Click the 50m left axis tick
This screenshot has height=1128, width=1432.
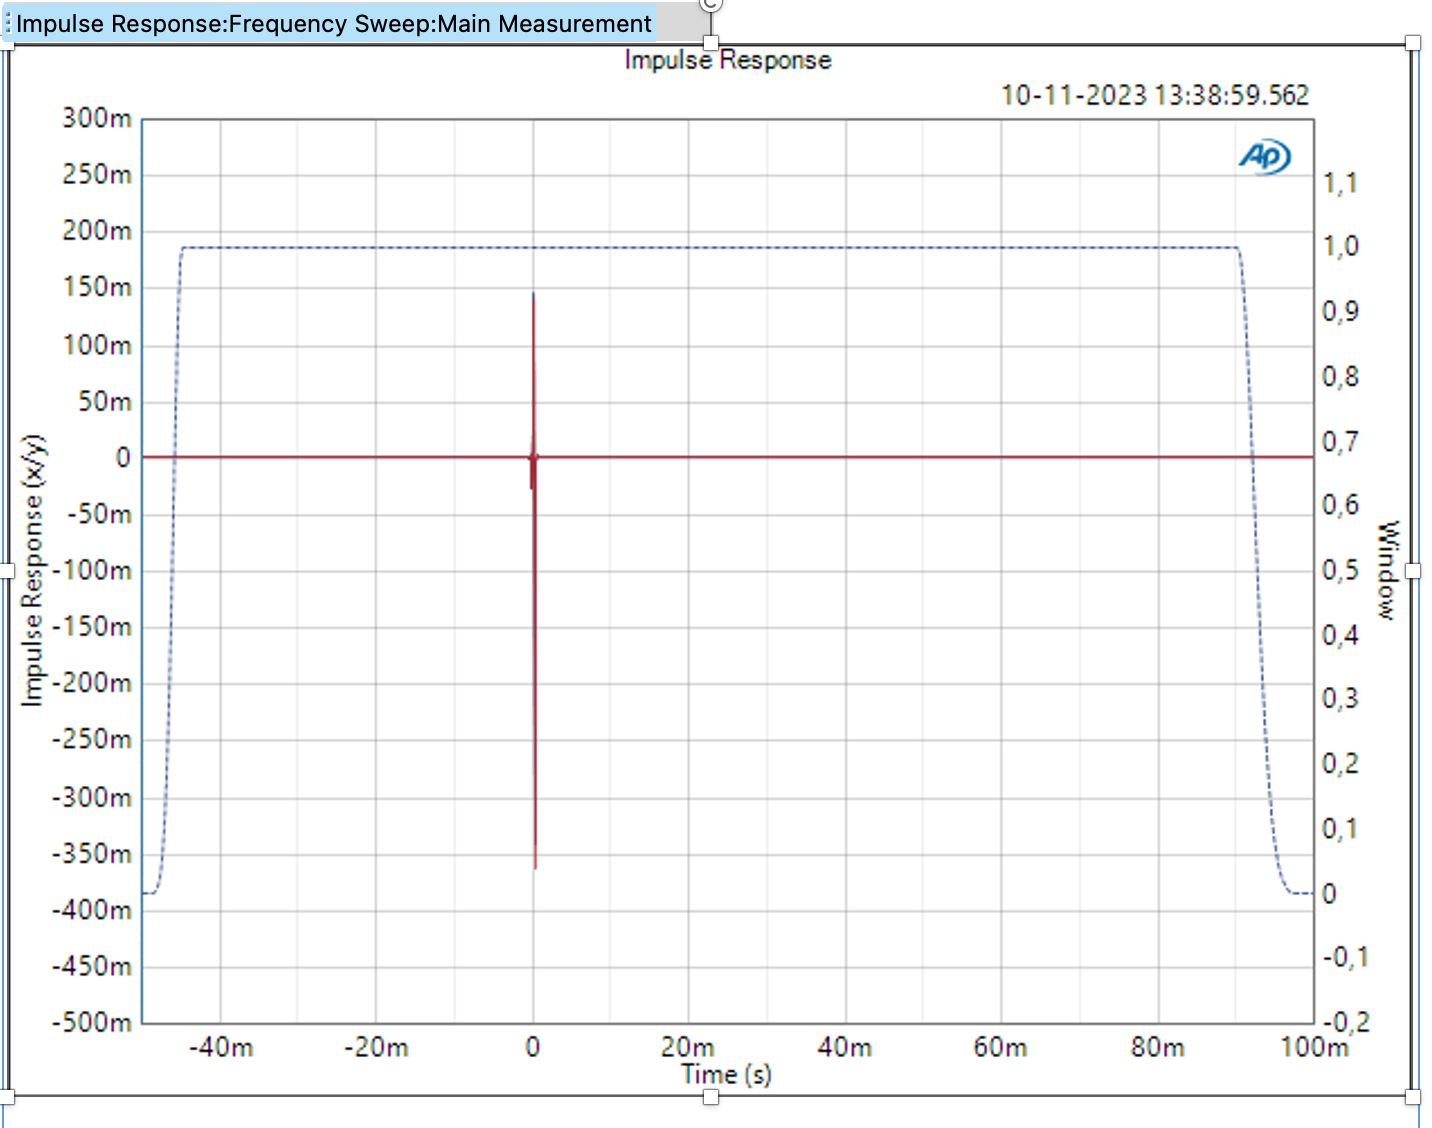tap(105, 401)
